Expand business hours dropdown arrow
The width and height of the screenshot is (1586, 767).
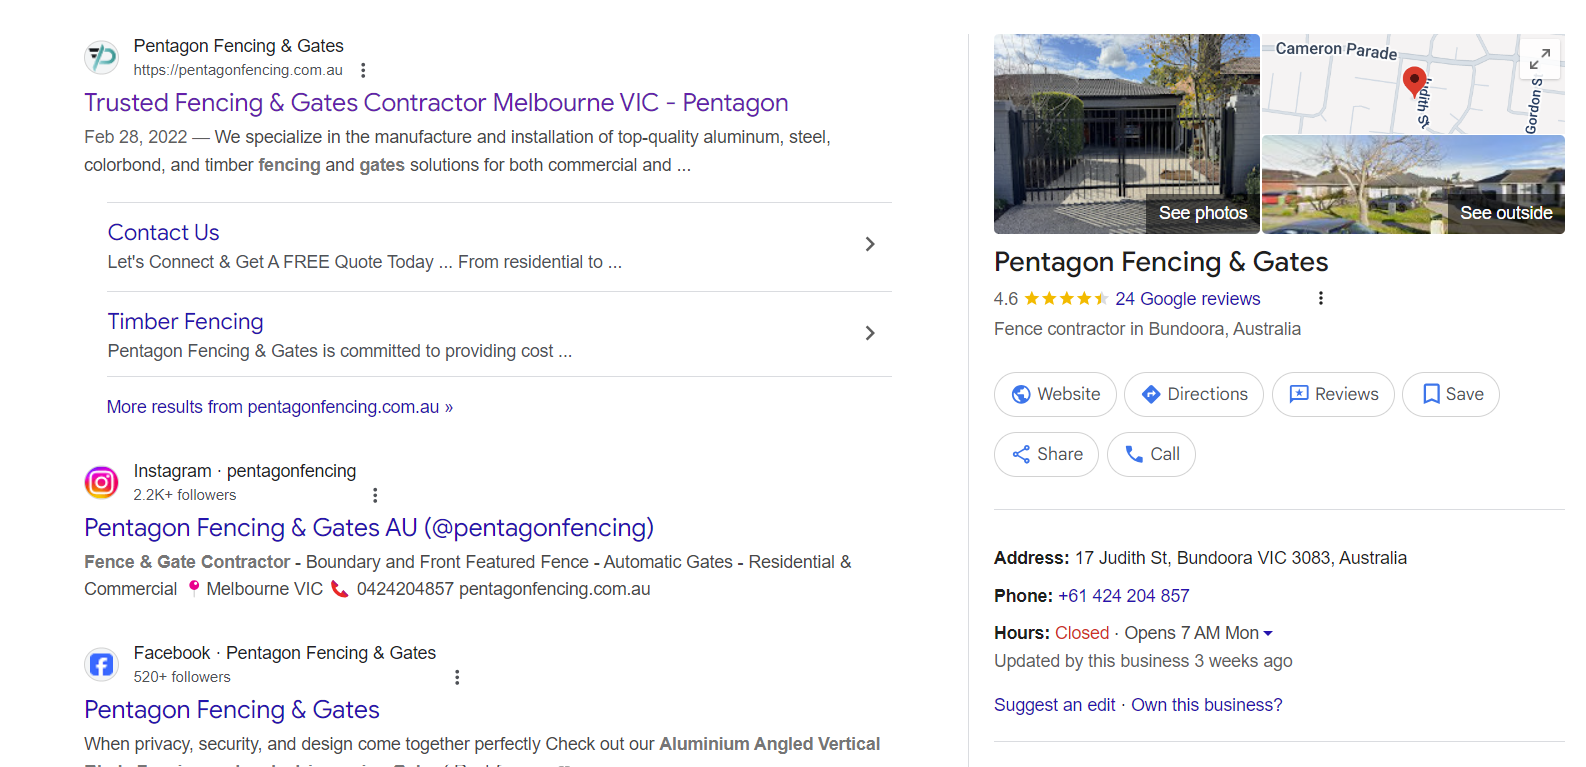click(1268, 633)
